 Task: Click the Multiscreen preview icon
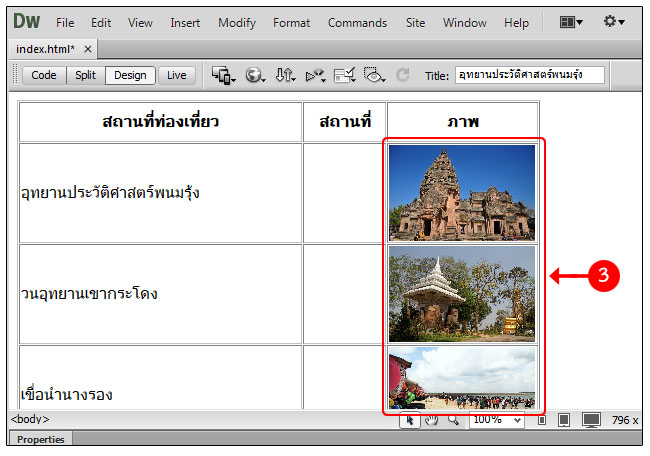[x=223, y=75]
